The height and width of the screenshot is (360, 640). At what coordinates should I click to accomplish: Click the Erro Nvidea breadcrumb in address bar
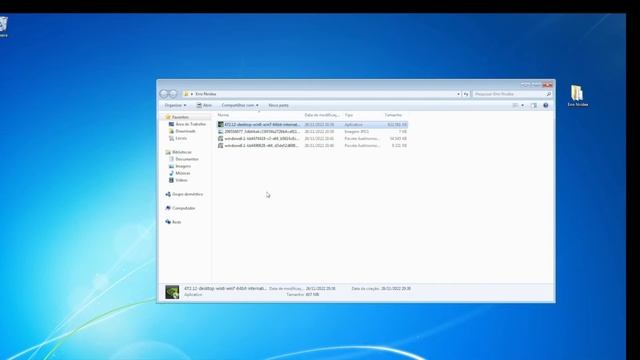click(x=206, y=94)
